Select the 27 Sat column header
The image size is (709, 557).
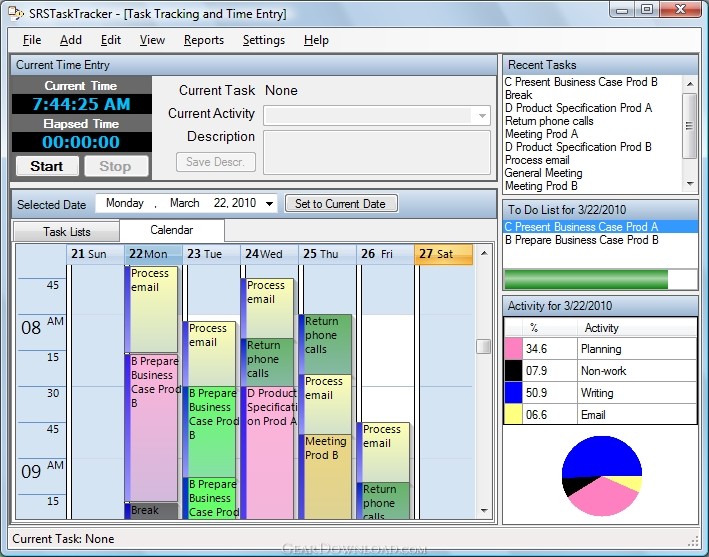(444, 254)
